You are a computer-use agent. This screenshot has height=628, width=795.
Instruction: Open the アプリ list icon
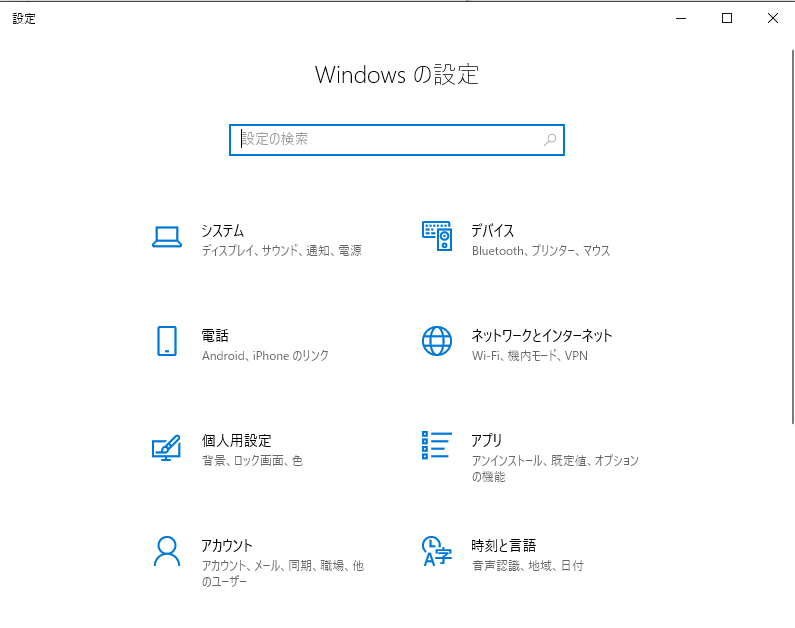pos(437,445)
